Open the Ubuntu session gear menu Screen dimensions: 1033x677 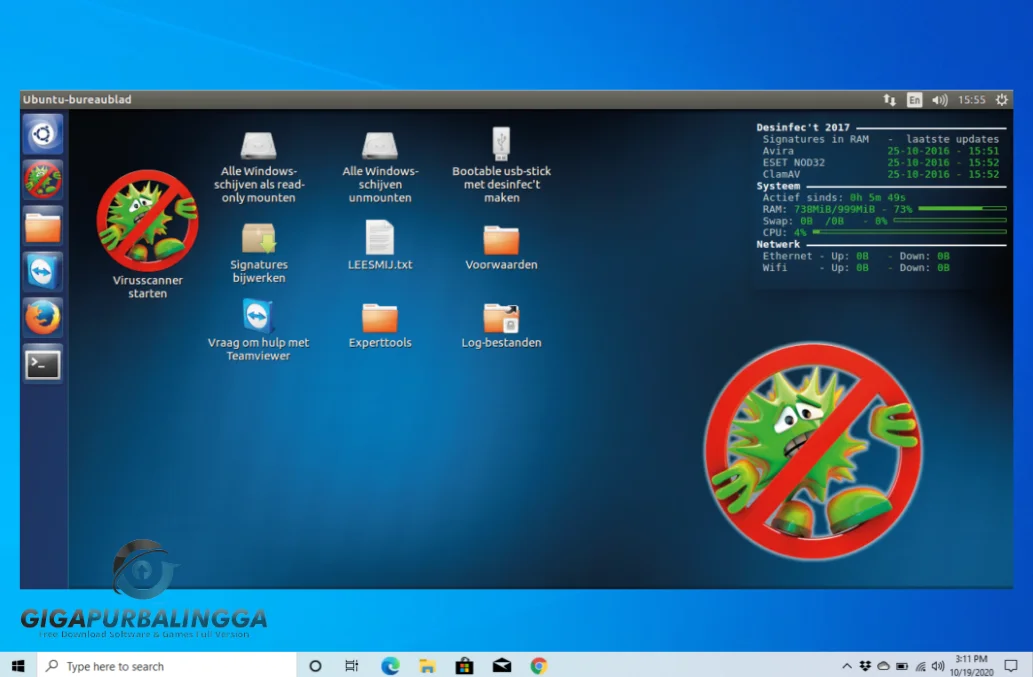point(1001,99)
